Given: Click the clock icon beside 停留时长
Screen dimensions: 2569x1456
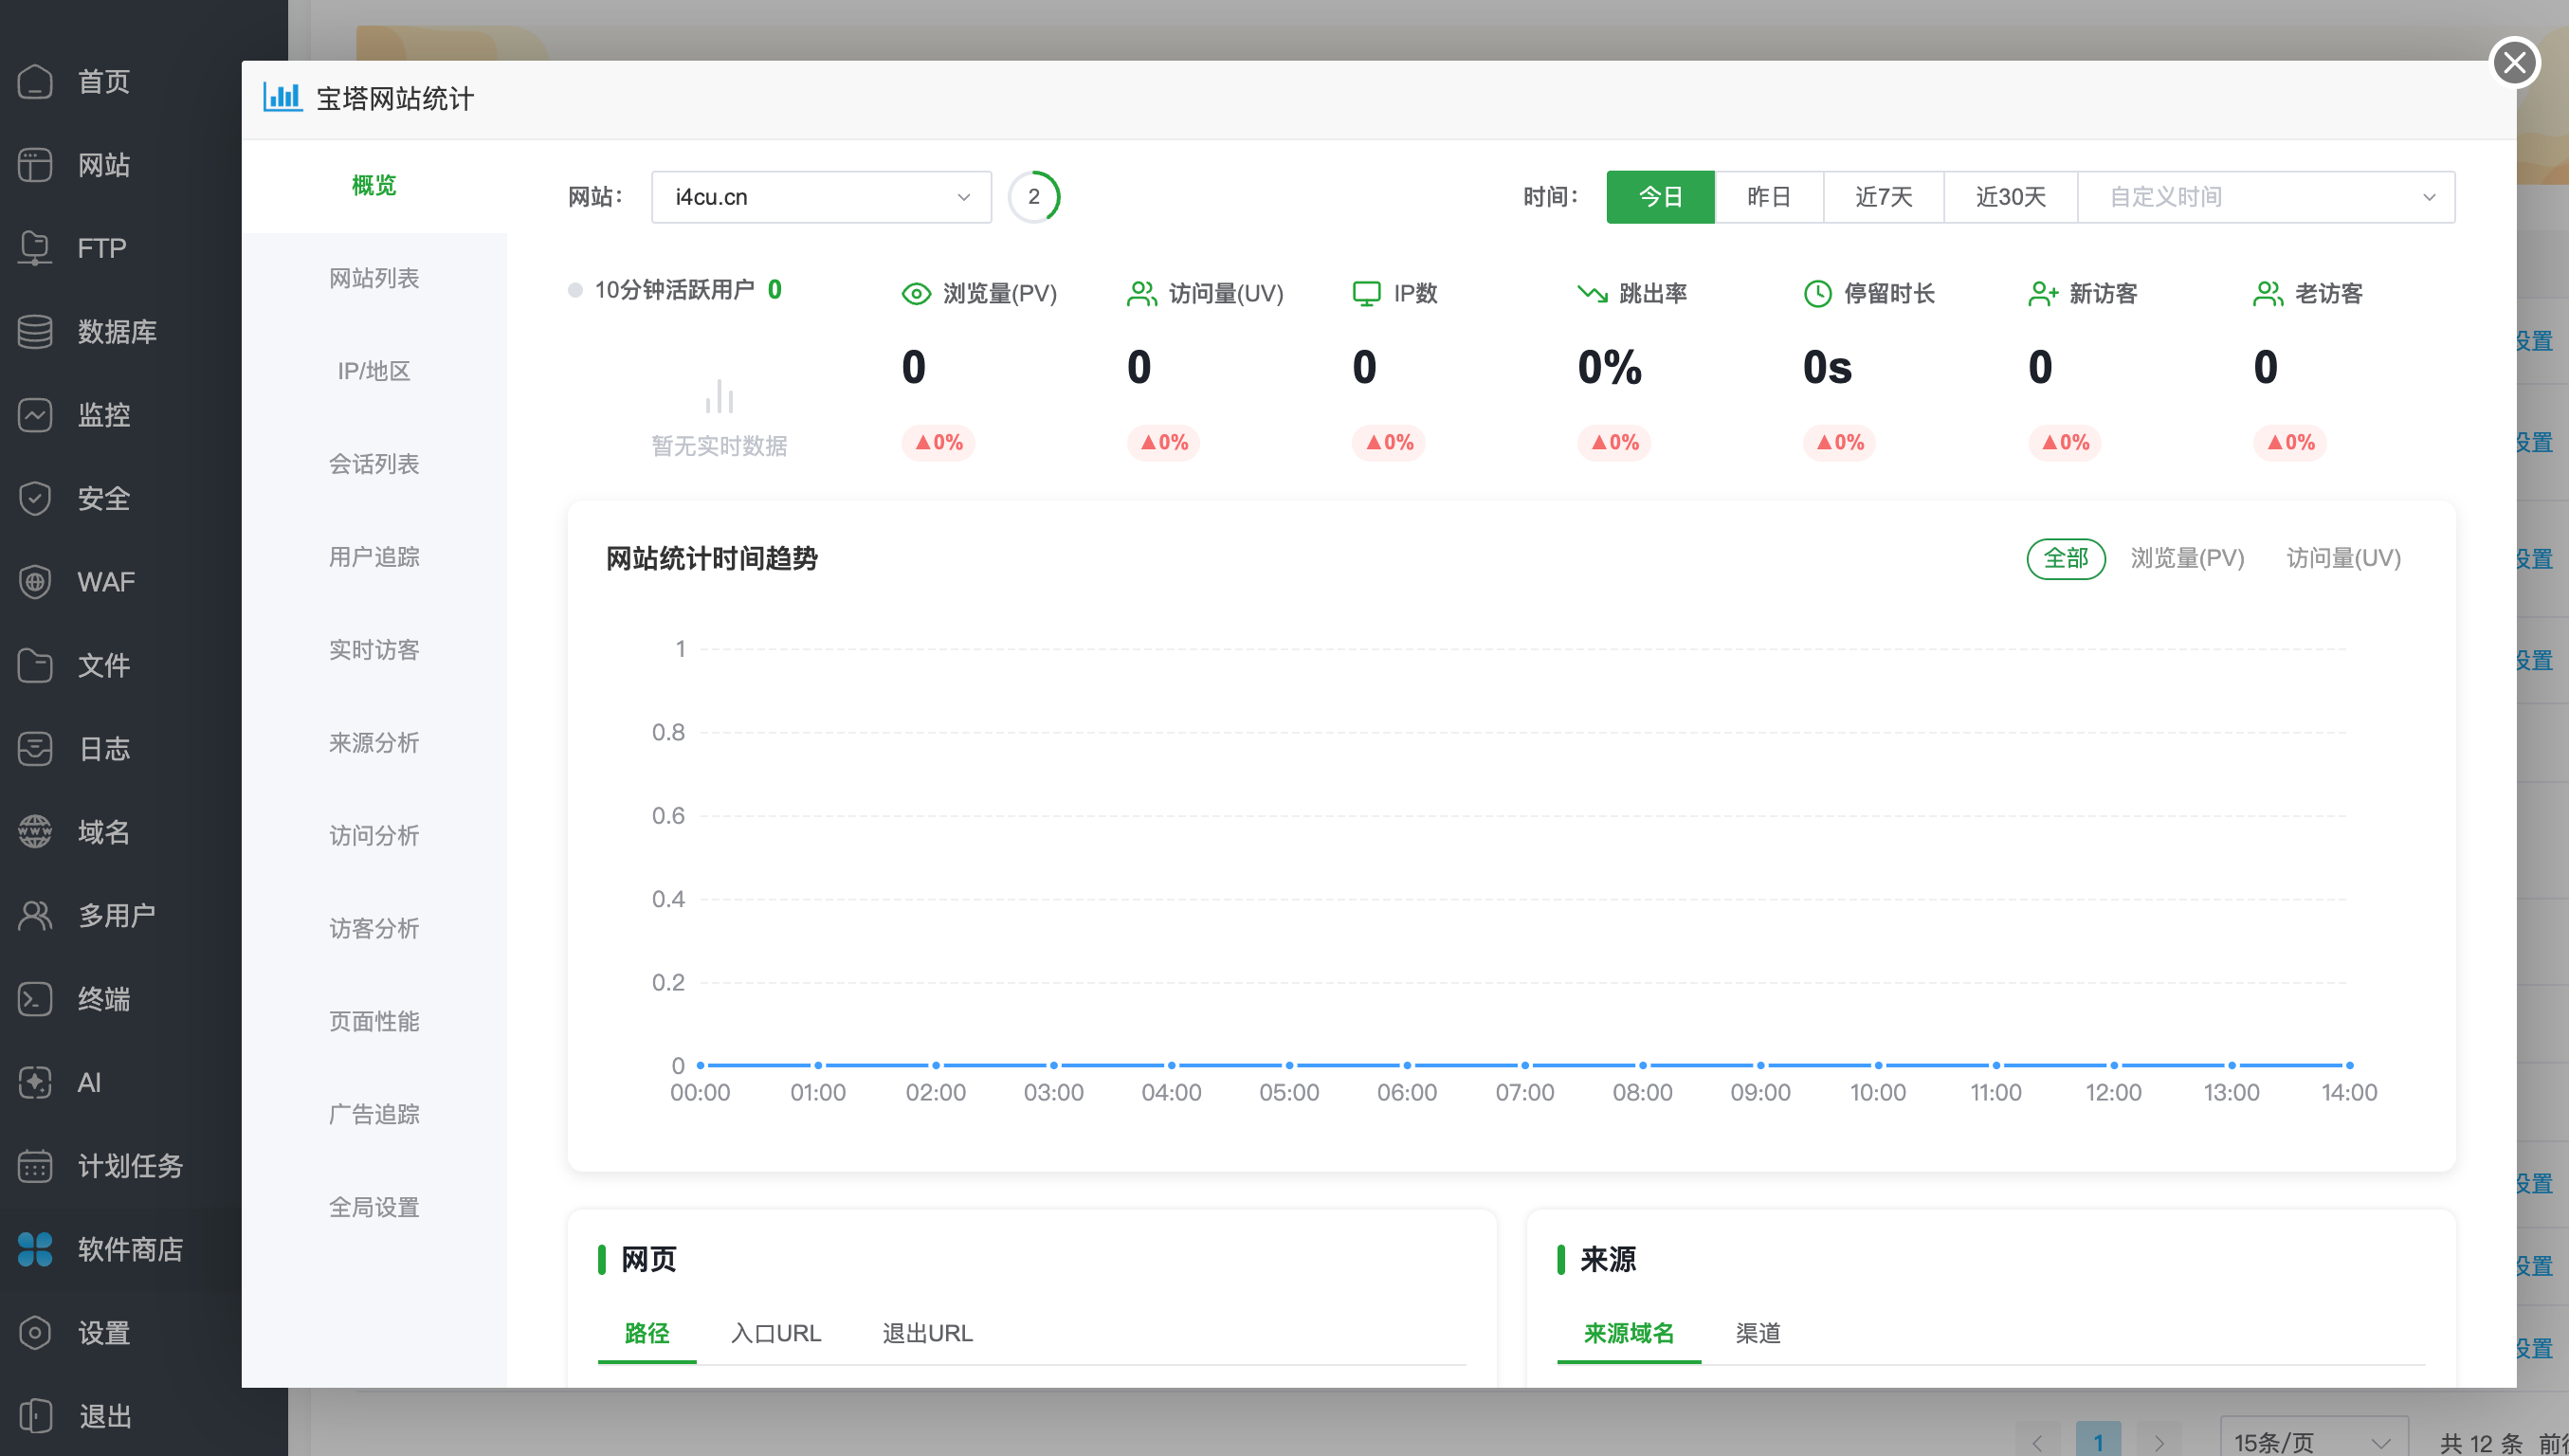Looking at the screenshot, I should [x=1817, y=294].
